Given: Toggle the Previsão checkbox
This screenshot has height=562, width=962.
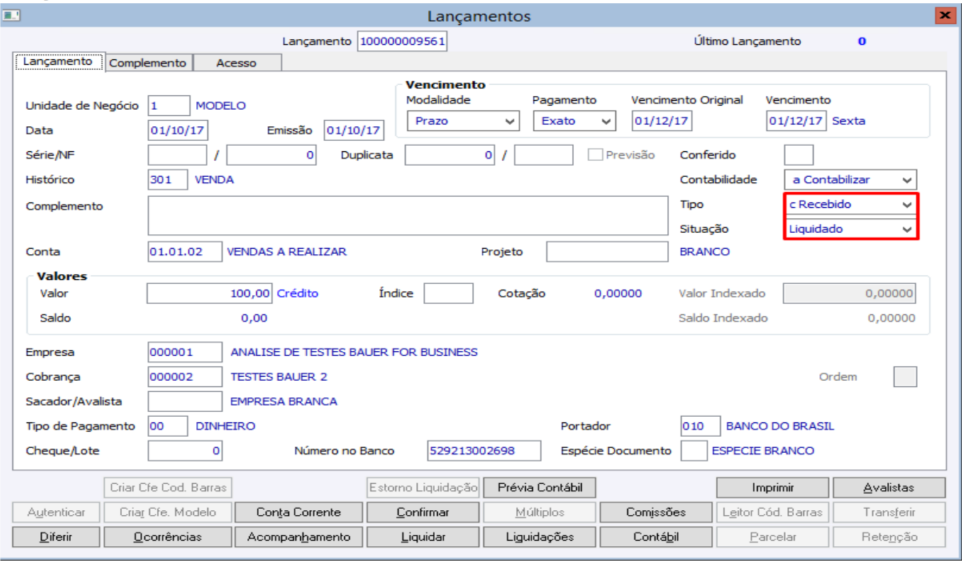Looking at the screenshot, I should point(595,155).
